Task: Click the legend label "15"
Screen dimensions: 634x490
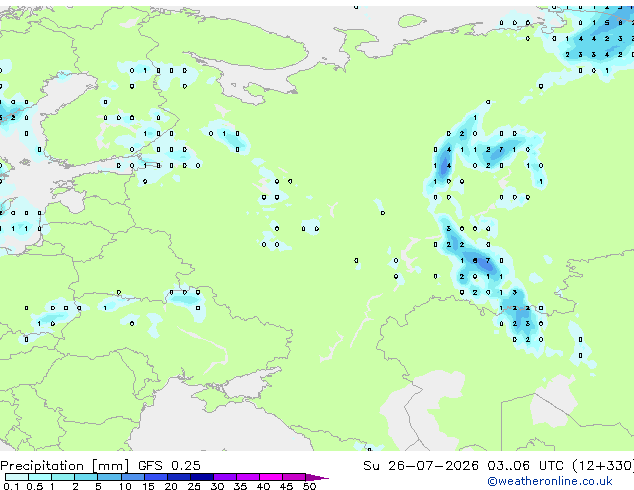Action: click(x=148, y=486)
